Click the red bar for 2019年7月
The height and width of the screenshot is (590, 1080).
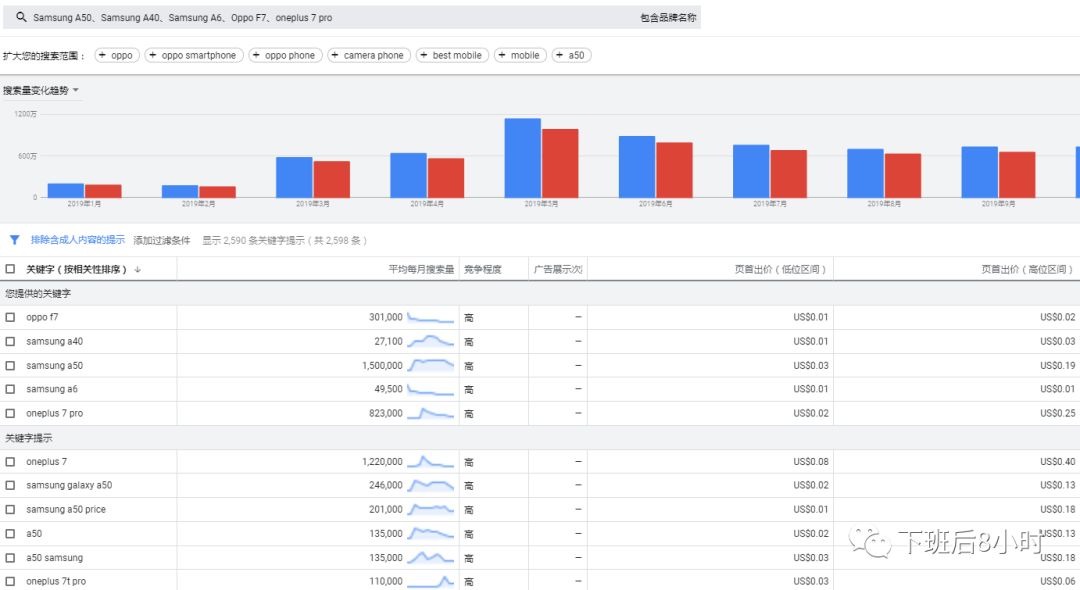point(789,173)
